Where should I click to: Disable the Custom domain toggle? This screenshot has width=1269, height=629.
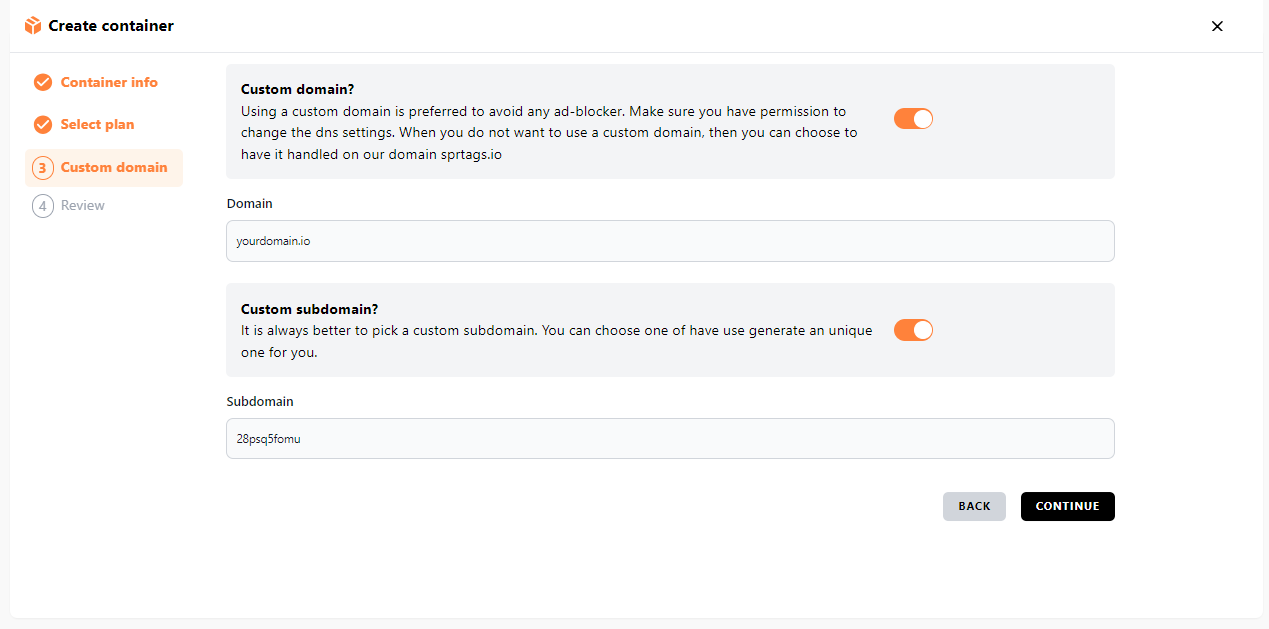(x=913, y=119)
